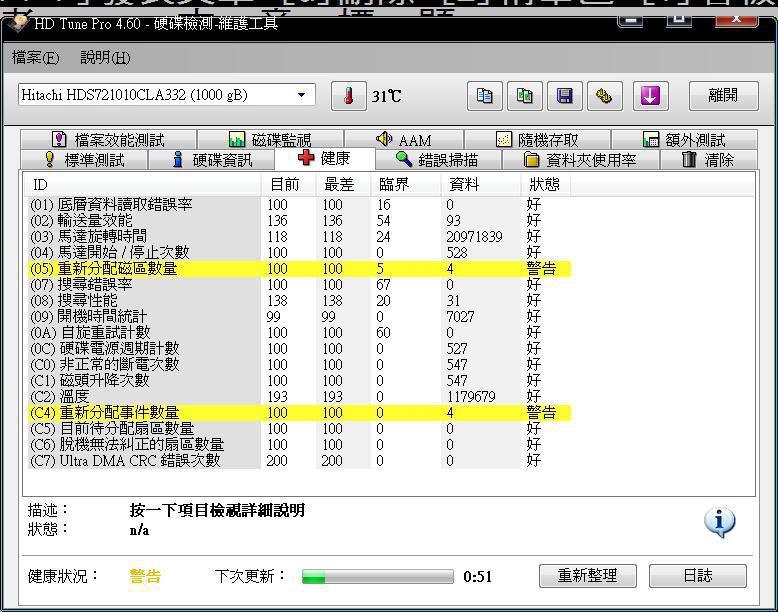This screenshot has width=778, height=612.
Task: Open the 檔案(F) menu
Action: pyautogui.click(x=35, y=58)
